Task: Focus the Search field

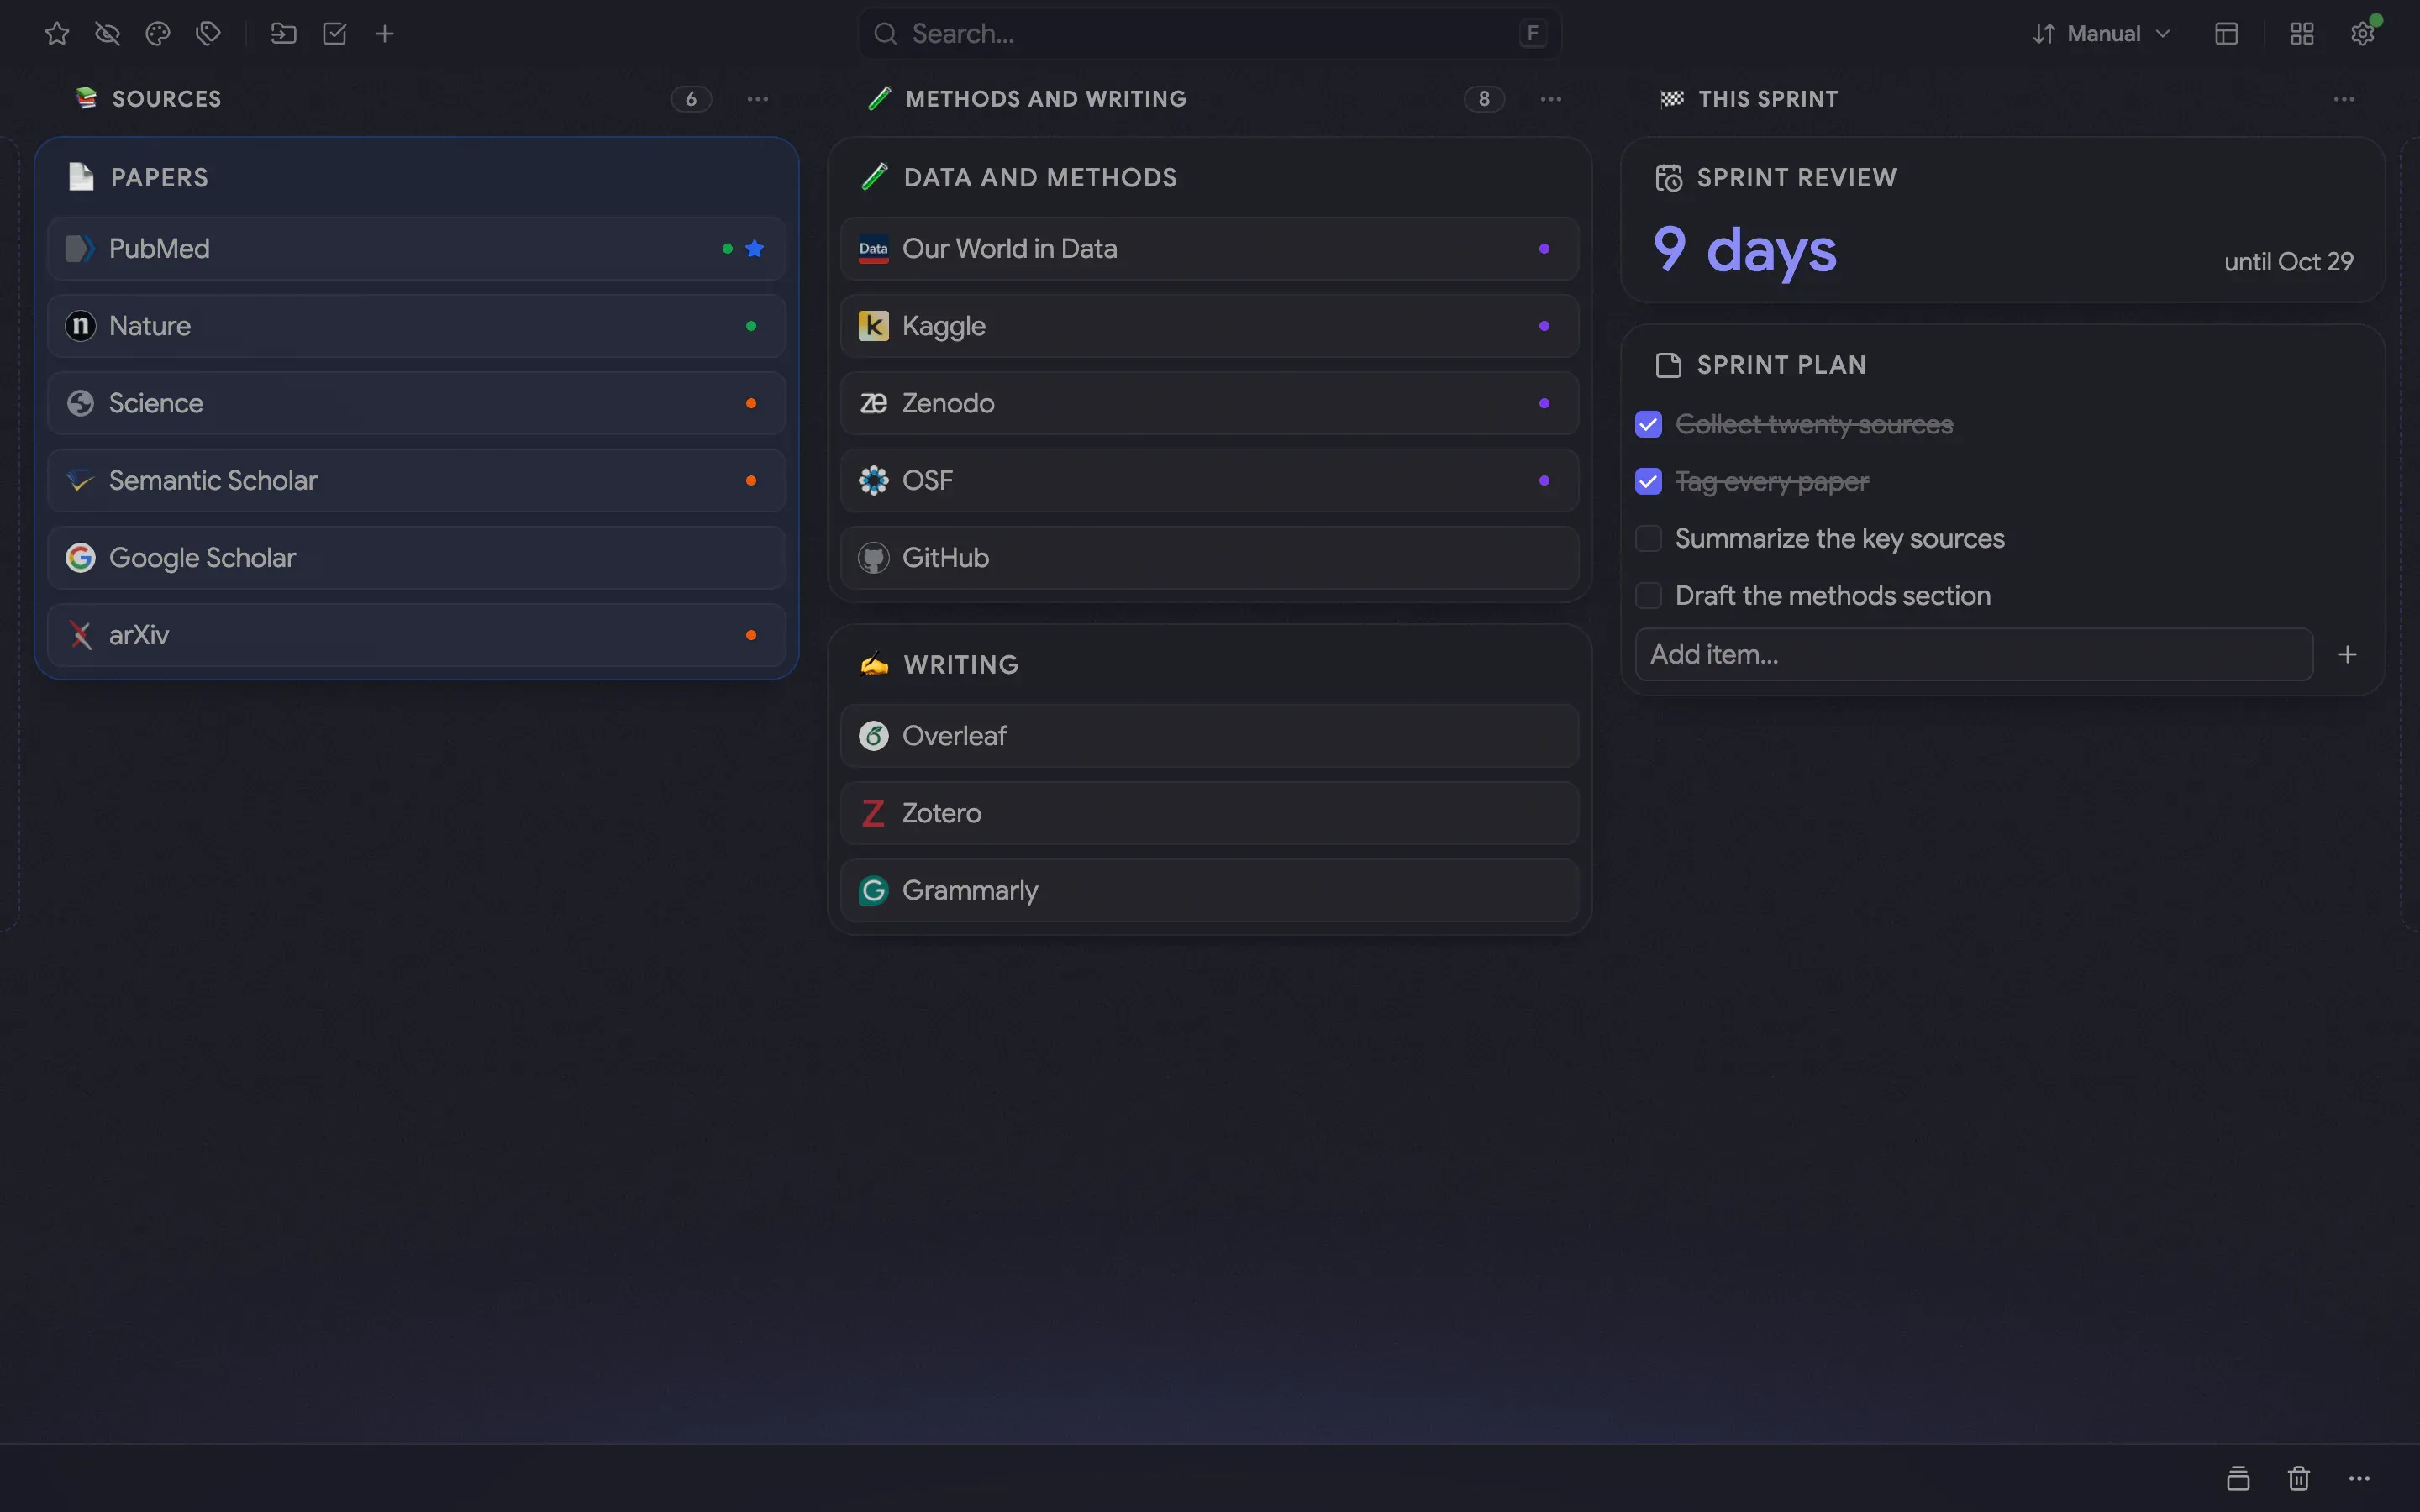Action: [x=1209, y=34]
